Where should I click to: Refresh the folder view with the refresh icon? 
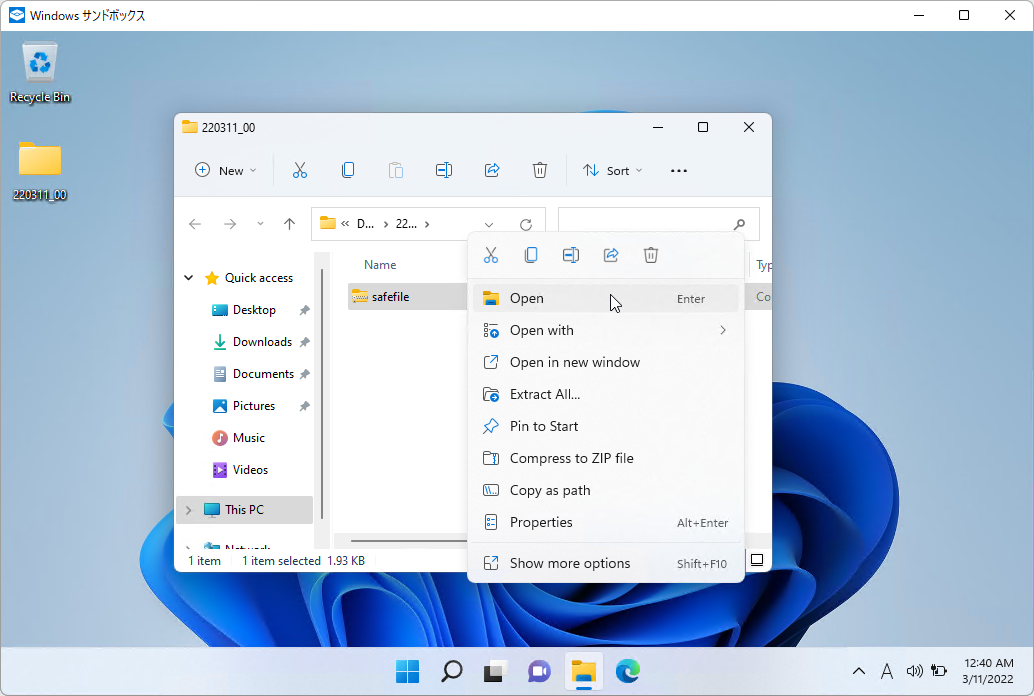527,223
